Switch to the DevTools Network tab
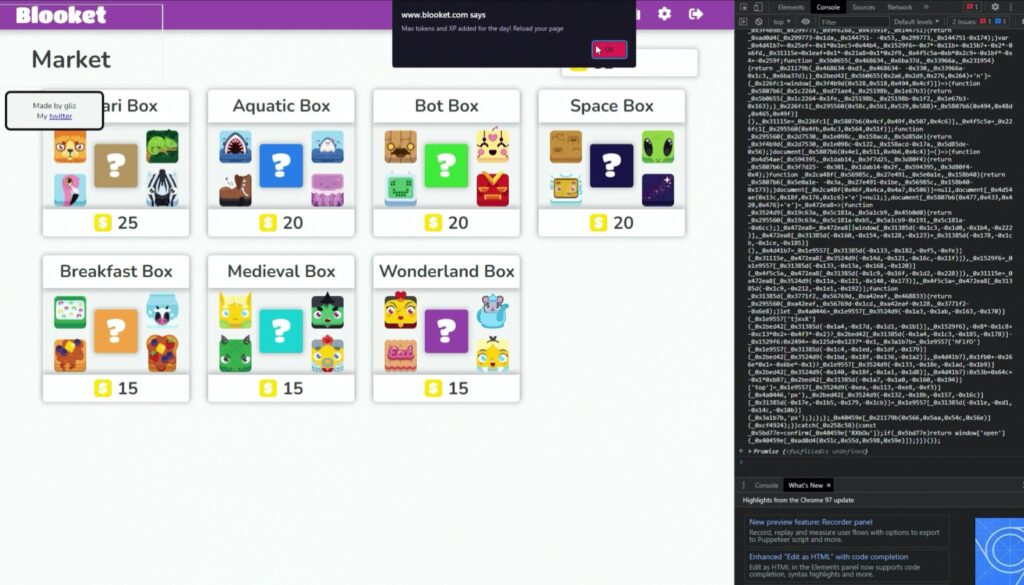Viewport: 1024px width, 585px height. tap(899, 7)
